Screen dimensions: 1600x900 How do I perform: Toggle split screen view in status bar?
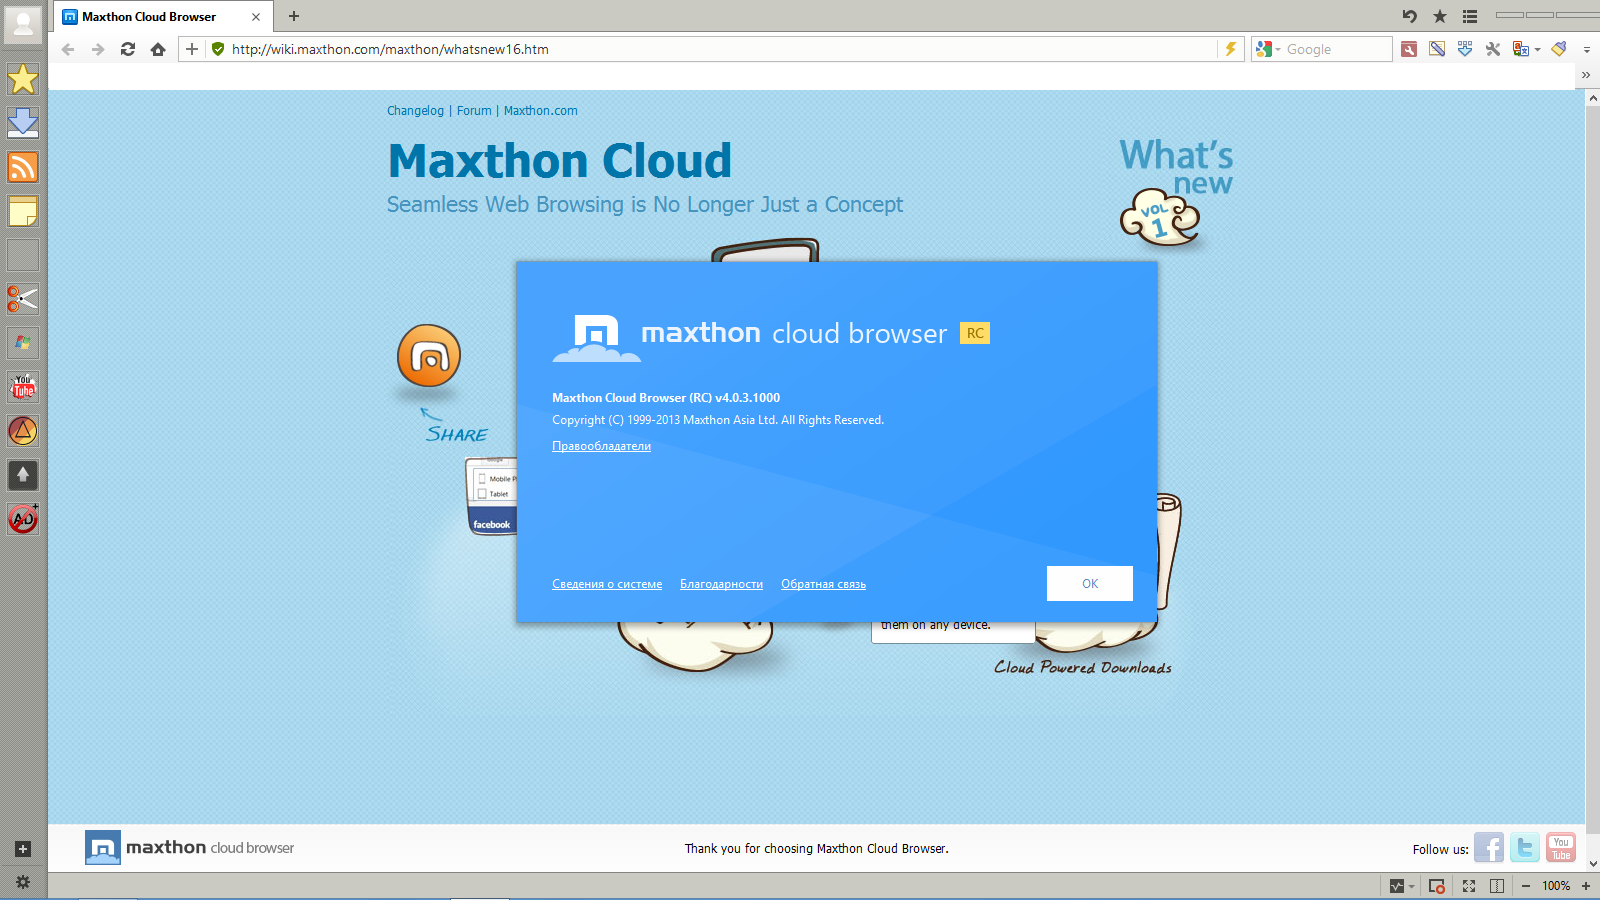[1497, 886]
